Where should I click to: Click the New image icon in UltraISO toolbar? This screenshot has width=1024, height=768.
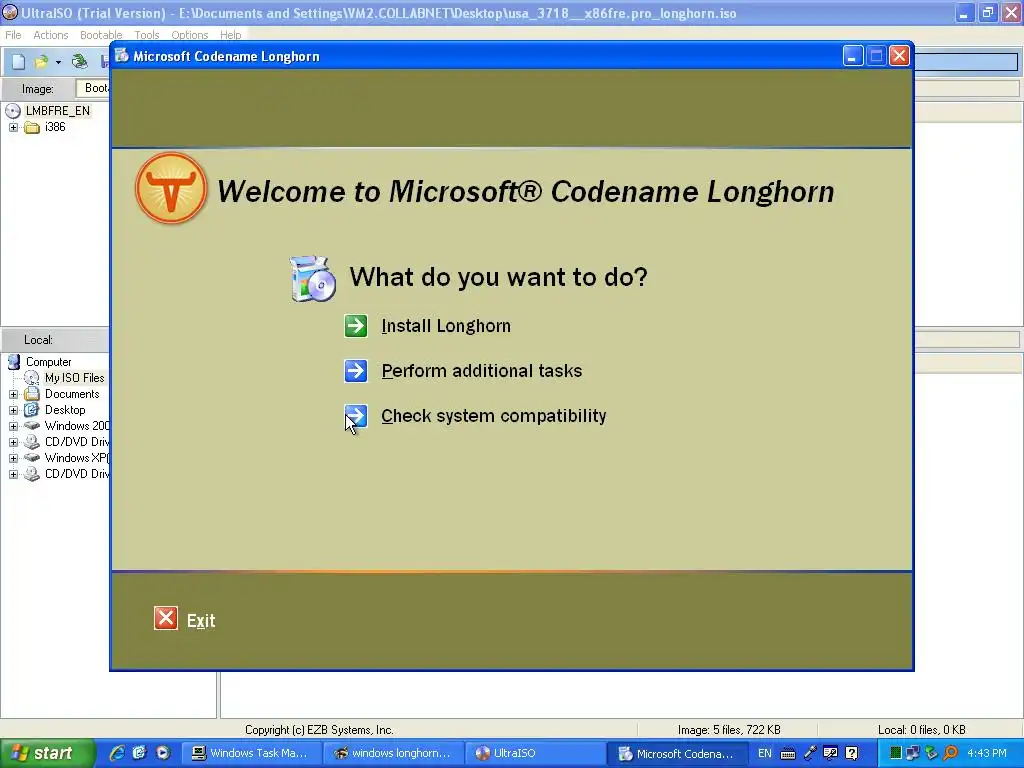(18, 61)
